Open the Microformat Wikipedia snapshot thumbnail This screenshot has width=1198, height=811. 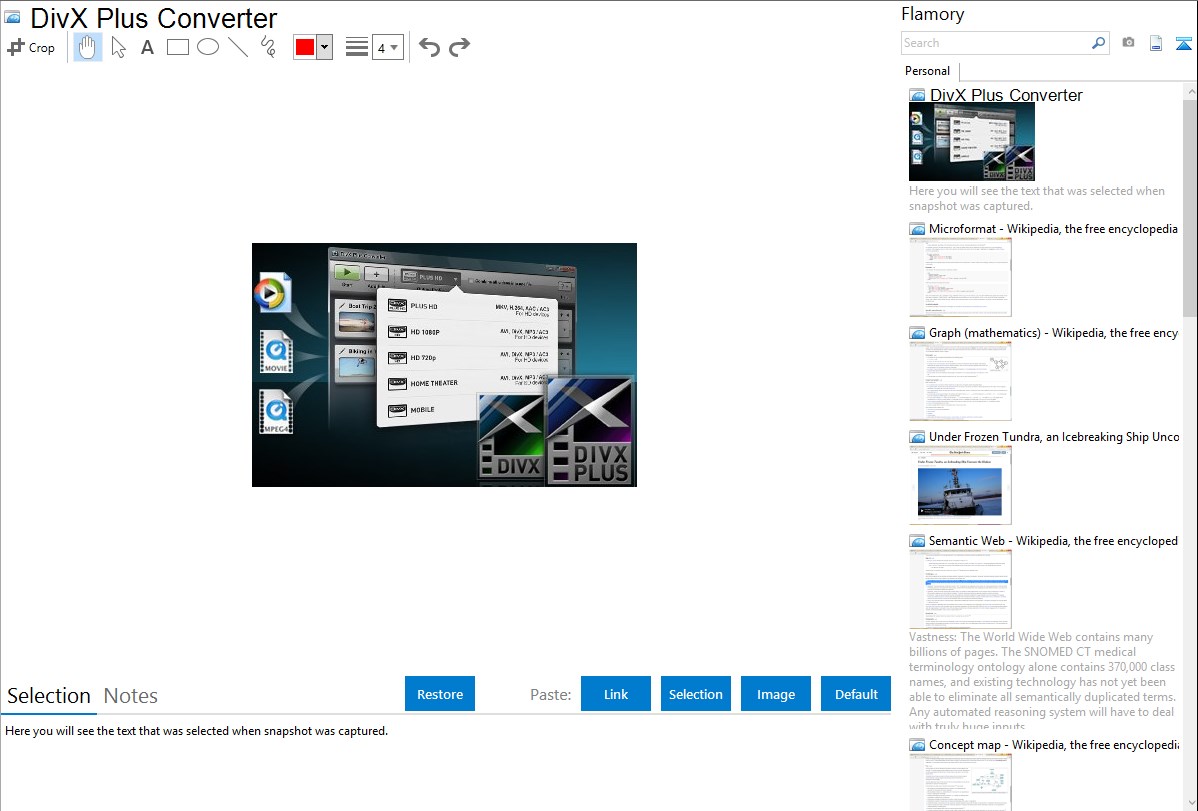click(960, 277)
